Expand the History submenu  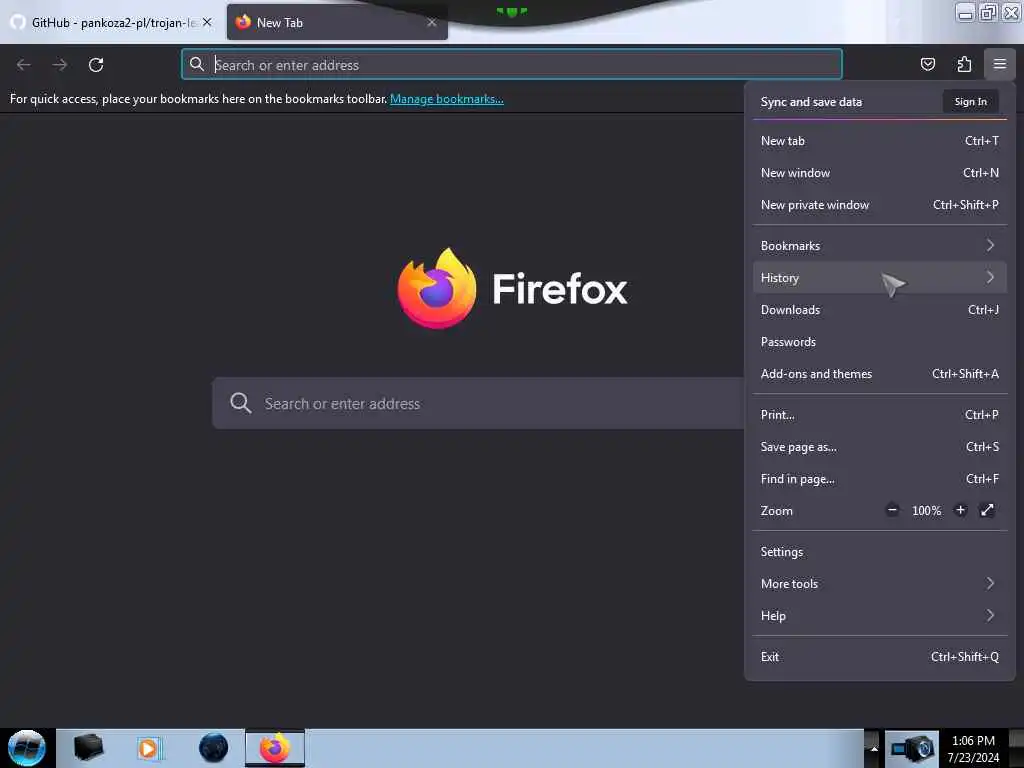tap(879, 278)
